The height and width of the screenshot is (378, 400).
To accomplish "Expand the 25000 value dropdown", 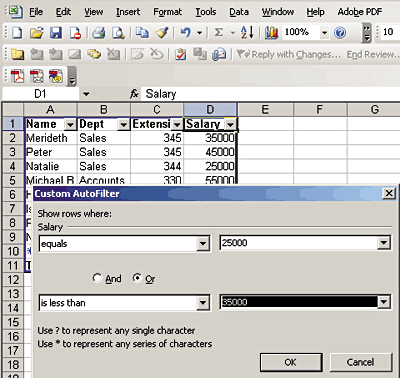I will point(384,243).
